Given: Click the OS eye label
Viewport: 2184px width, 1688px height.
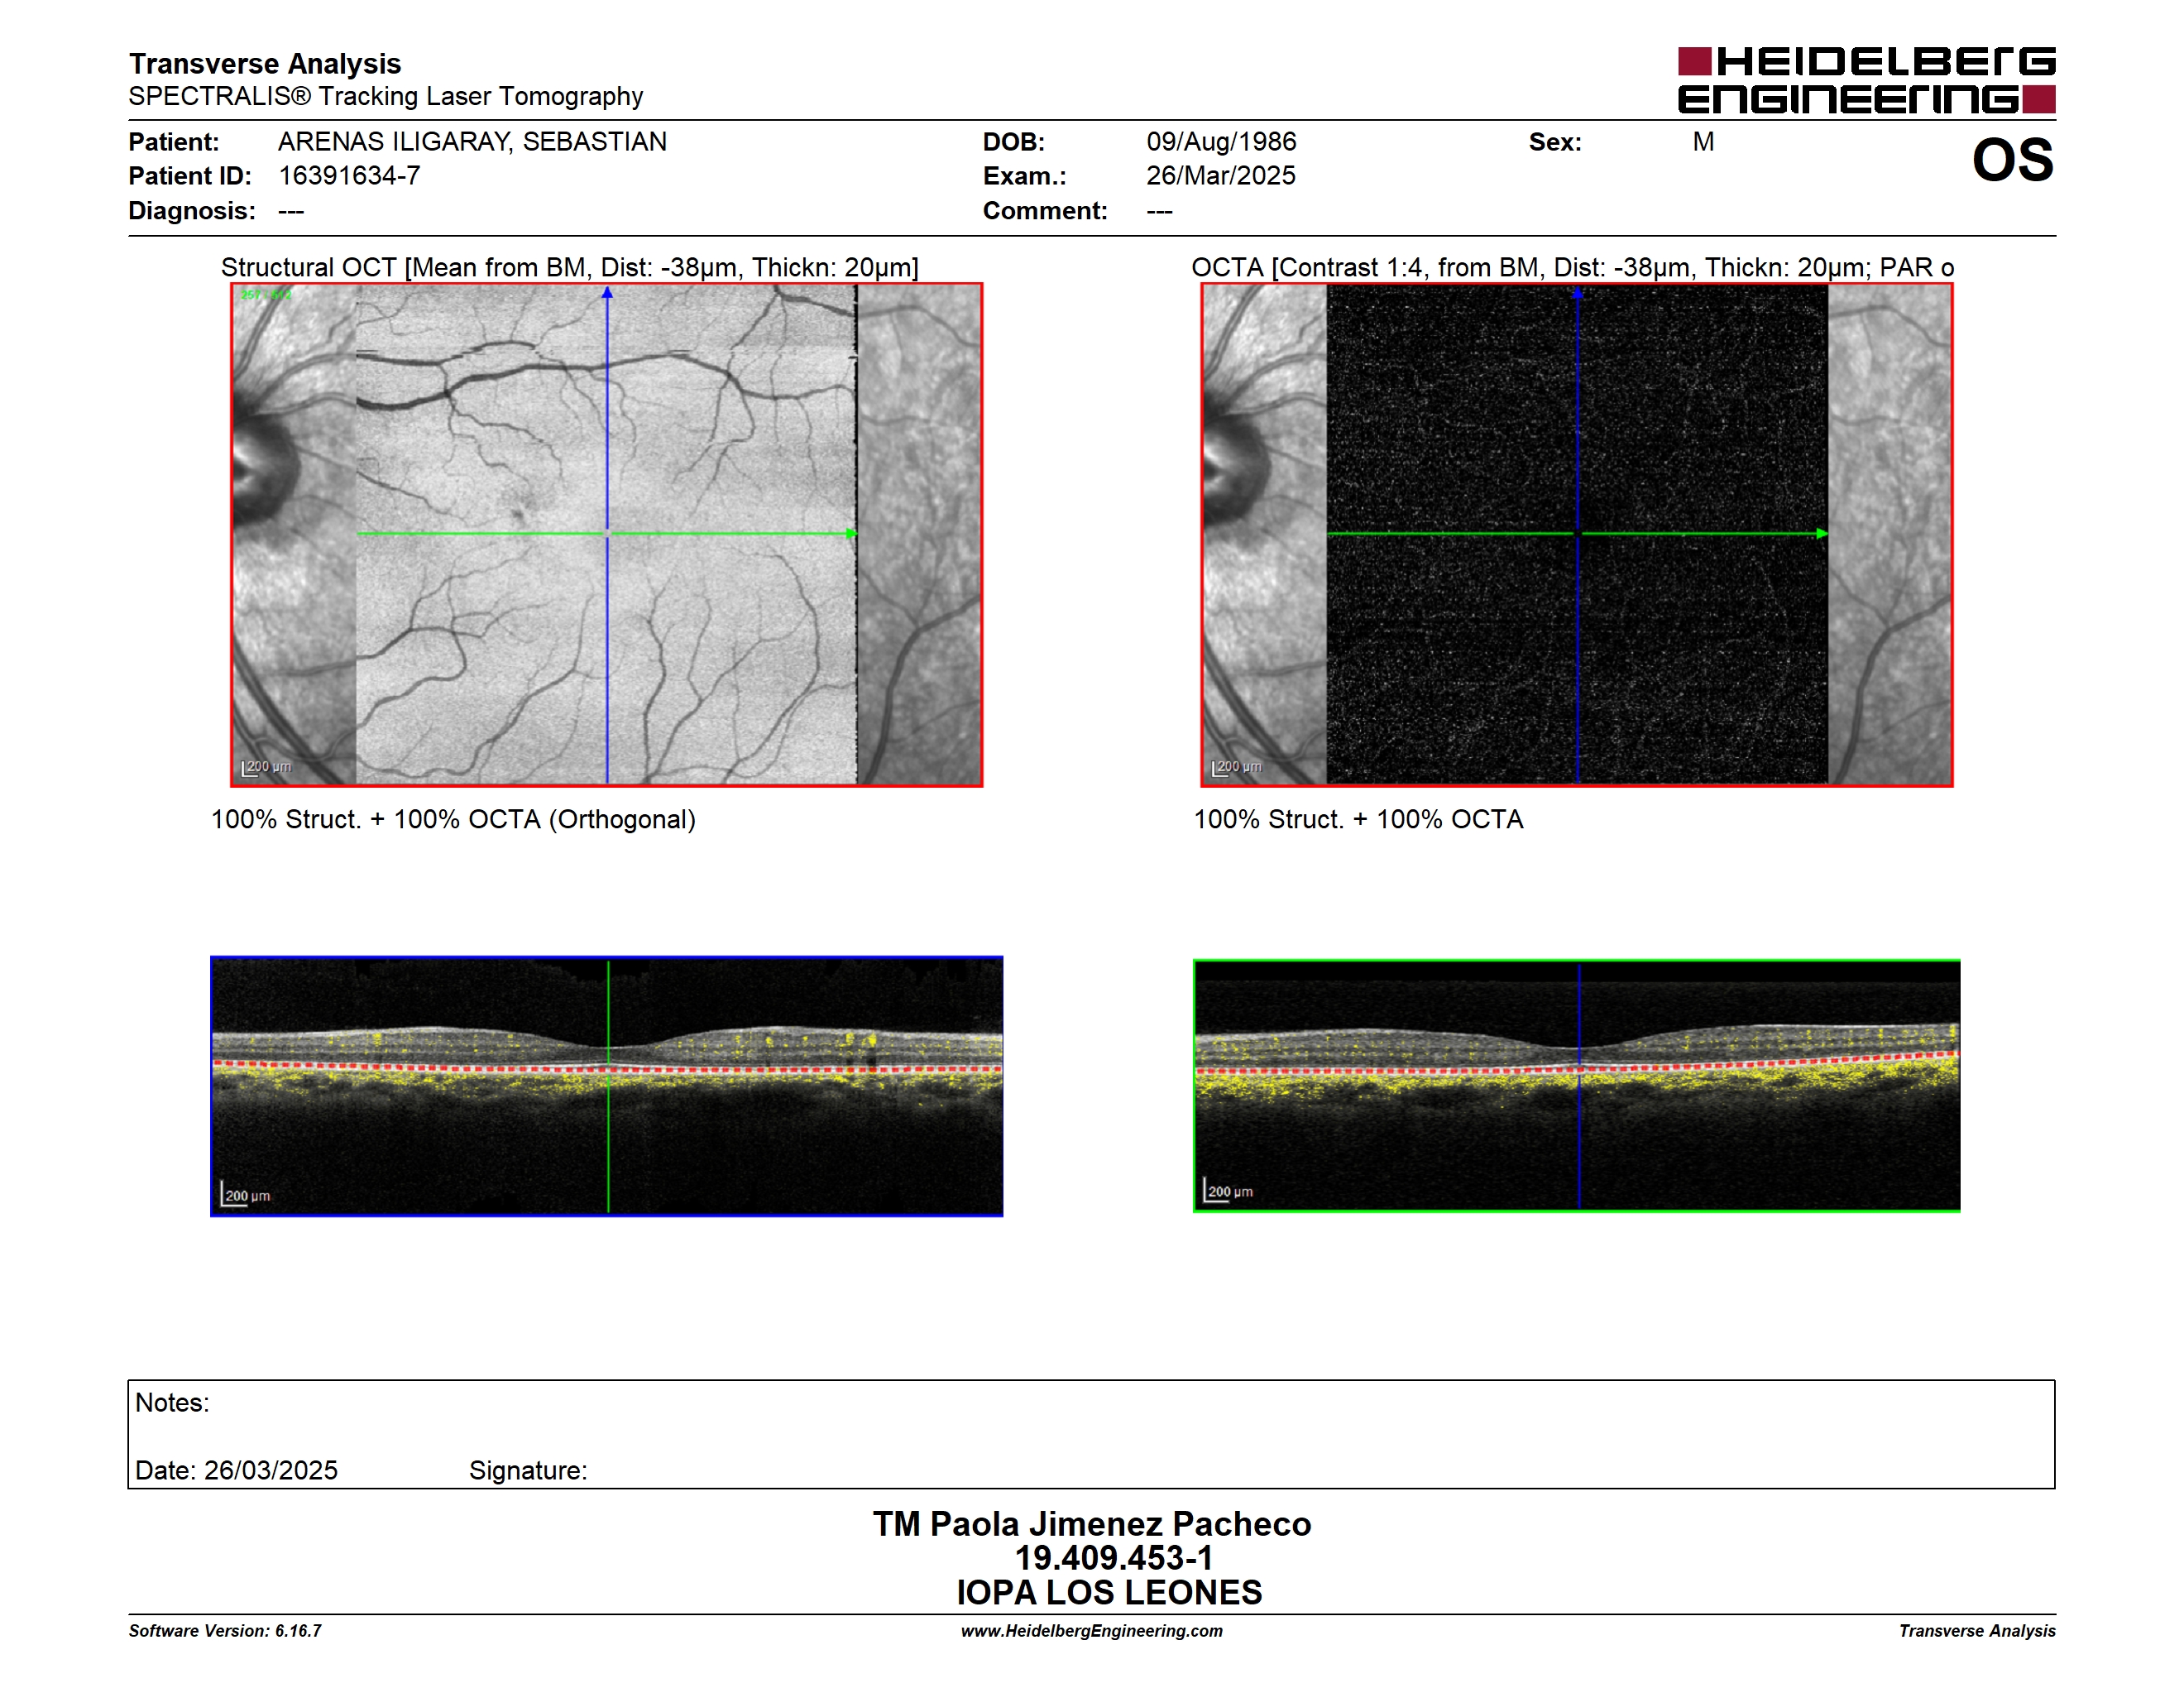Looking at the screenshot, I should coord(2012,160).
